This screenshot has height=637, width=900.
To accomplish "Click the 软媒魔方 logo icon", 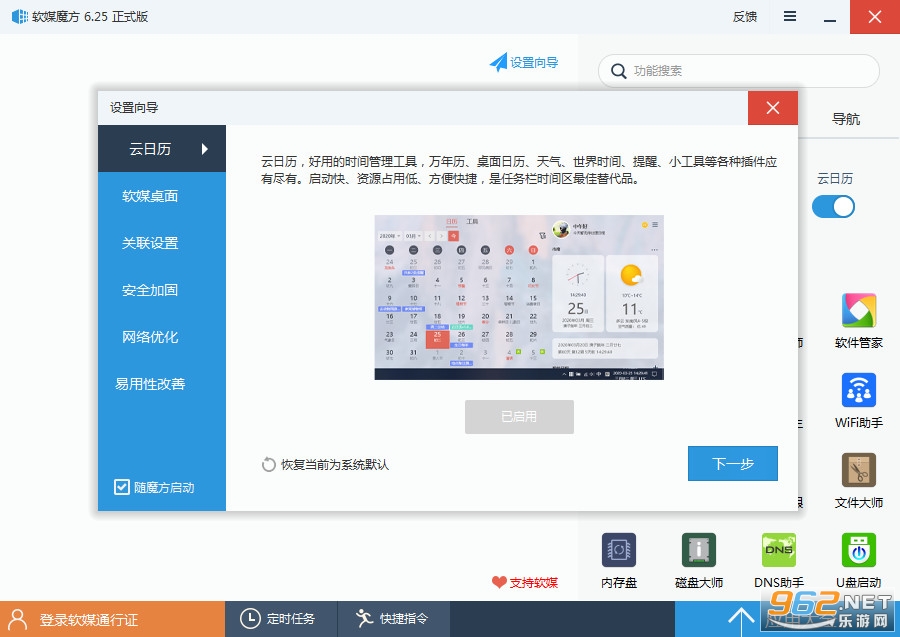I will click(x=20, y=17).
